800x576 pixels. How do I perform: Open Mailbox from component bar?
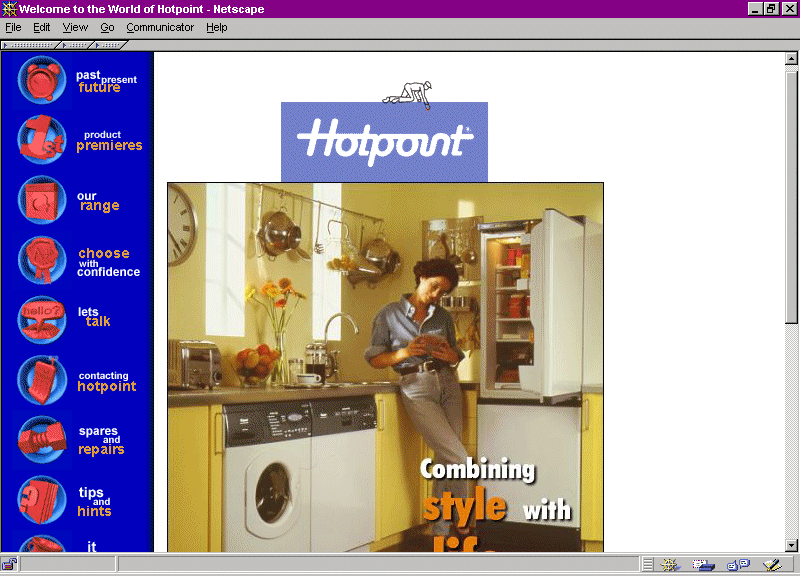tap(704, 564)
